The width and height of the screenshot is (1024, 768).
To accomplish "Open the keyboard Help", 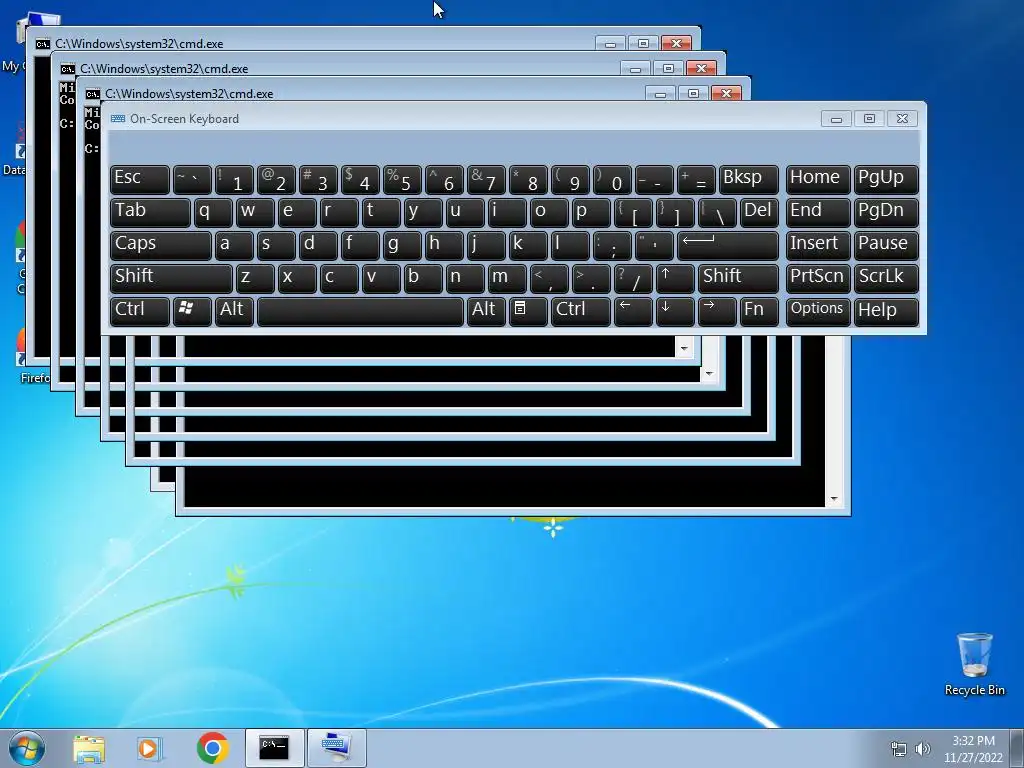I will (886, 311).
